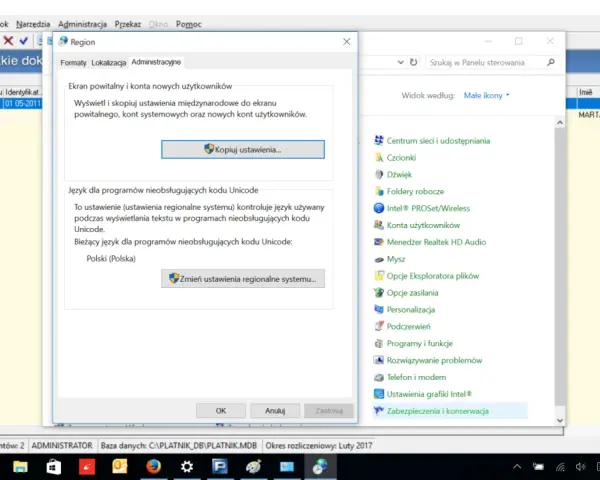Open Windows Store from taskbar
The image size is (600, 480).
54,467
